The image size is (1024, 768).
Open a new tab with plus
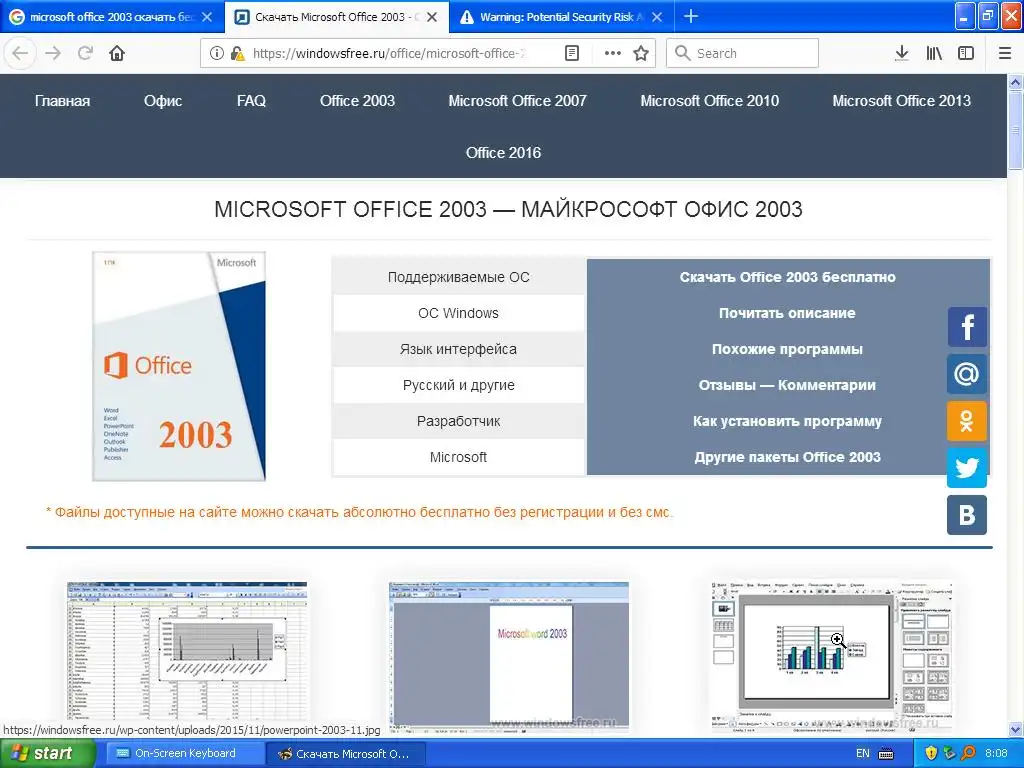[x=691, y=16]
